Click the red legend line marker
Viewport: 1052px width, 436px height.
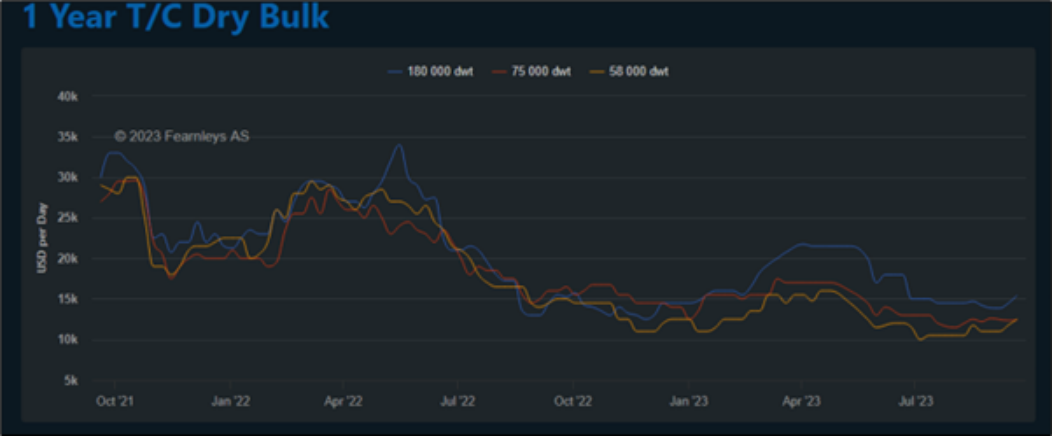click(x=499, y=72)
